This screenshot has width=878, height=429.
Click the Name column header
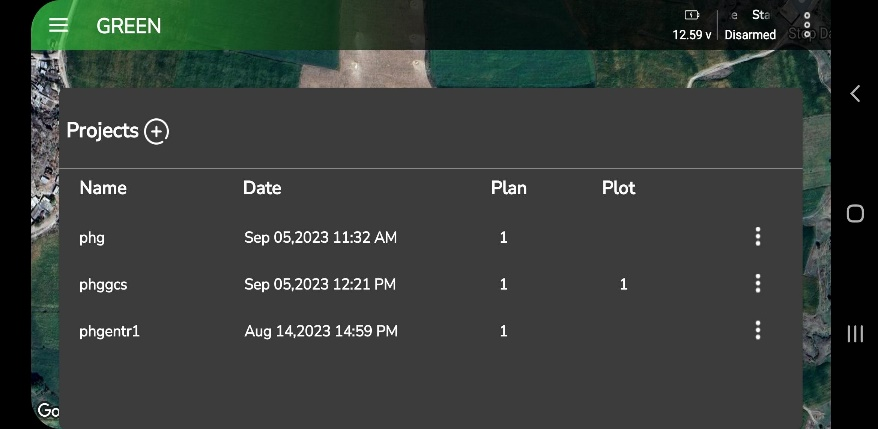tap(103, 188)
